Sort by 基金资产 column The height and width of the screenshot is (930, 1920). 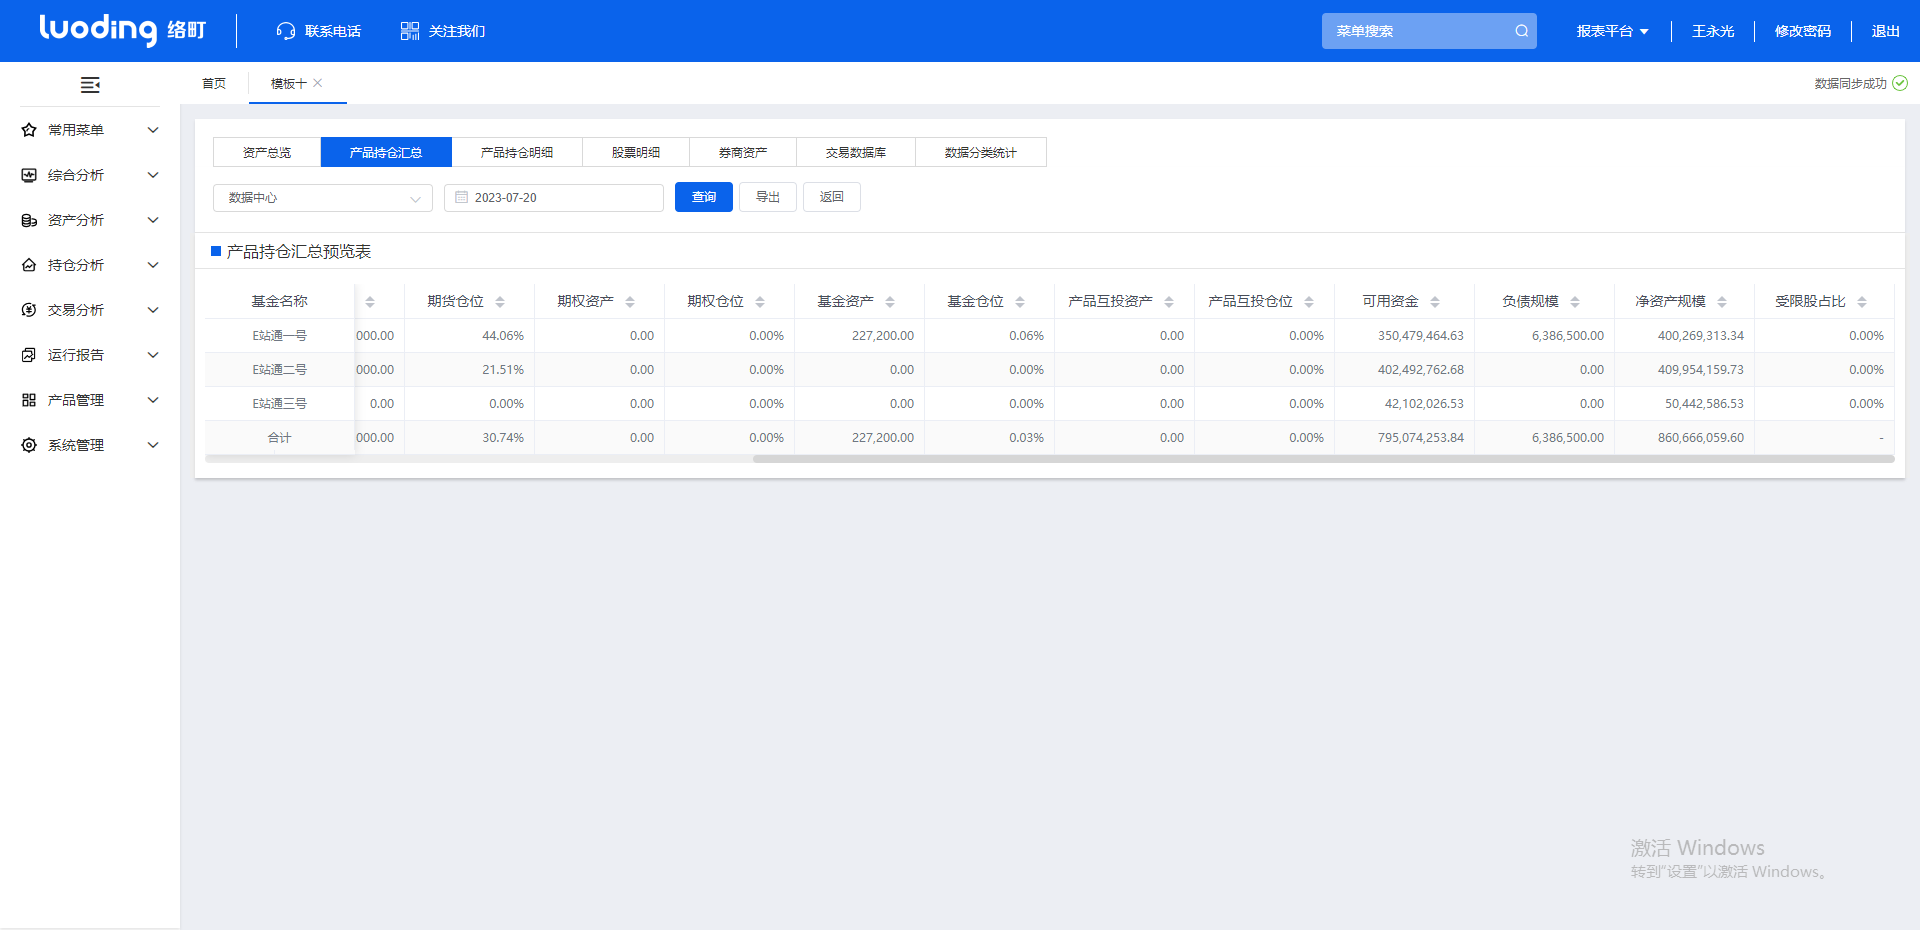pos(890,301)
